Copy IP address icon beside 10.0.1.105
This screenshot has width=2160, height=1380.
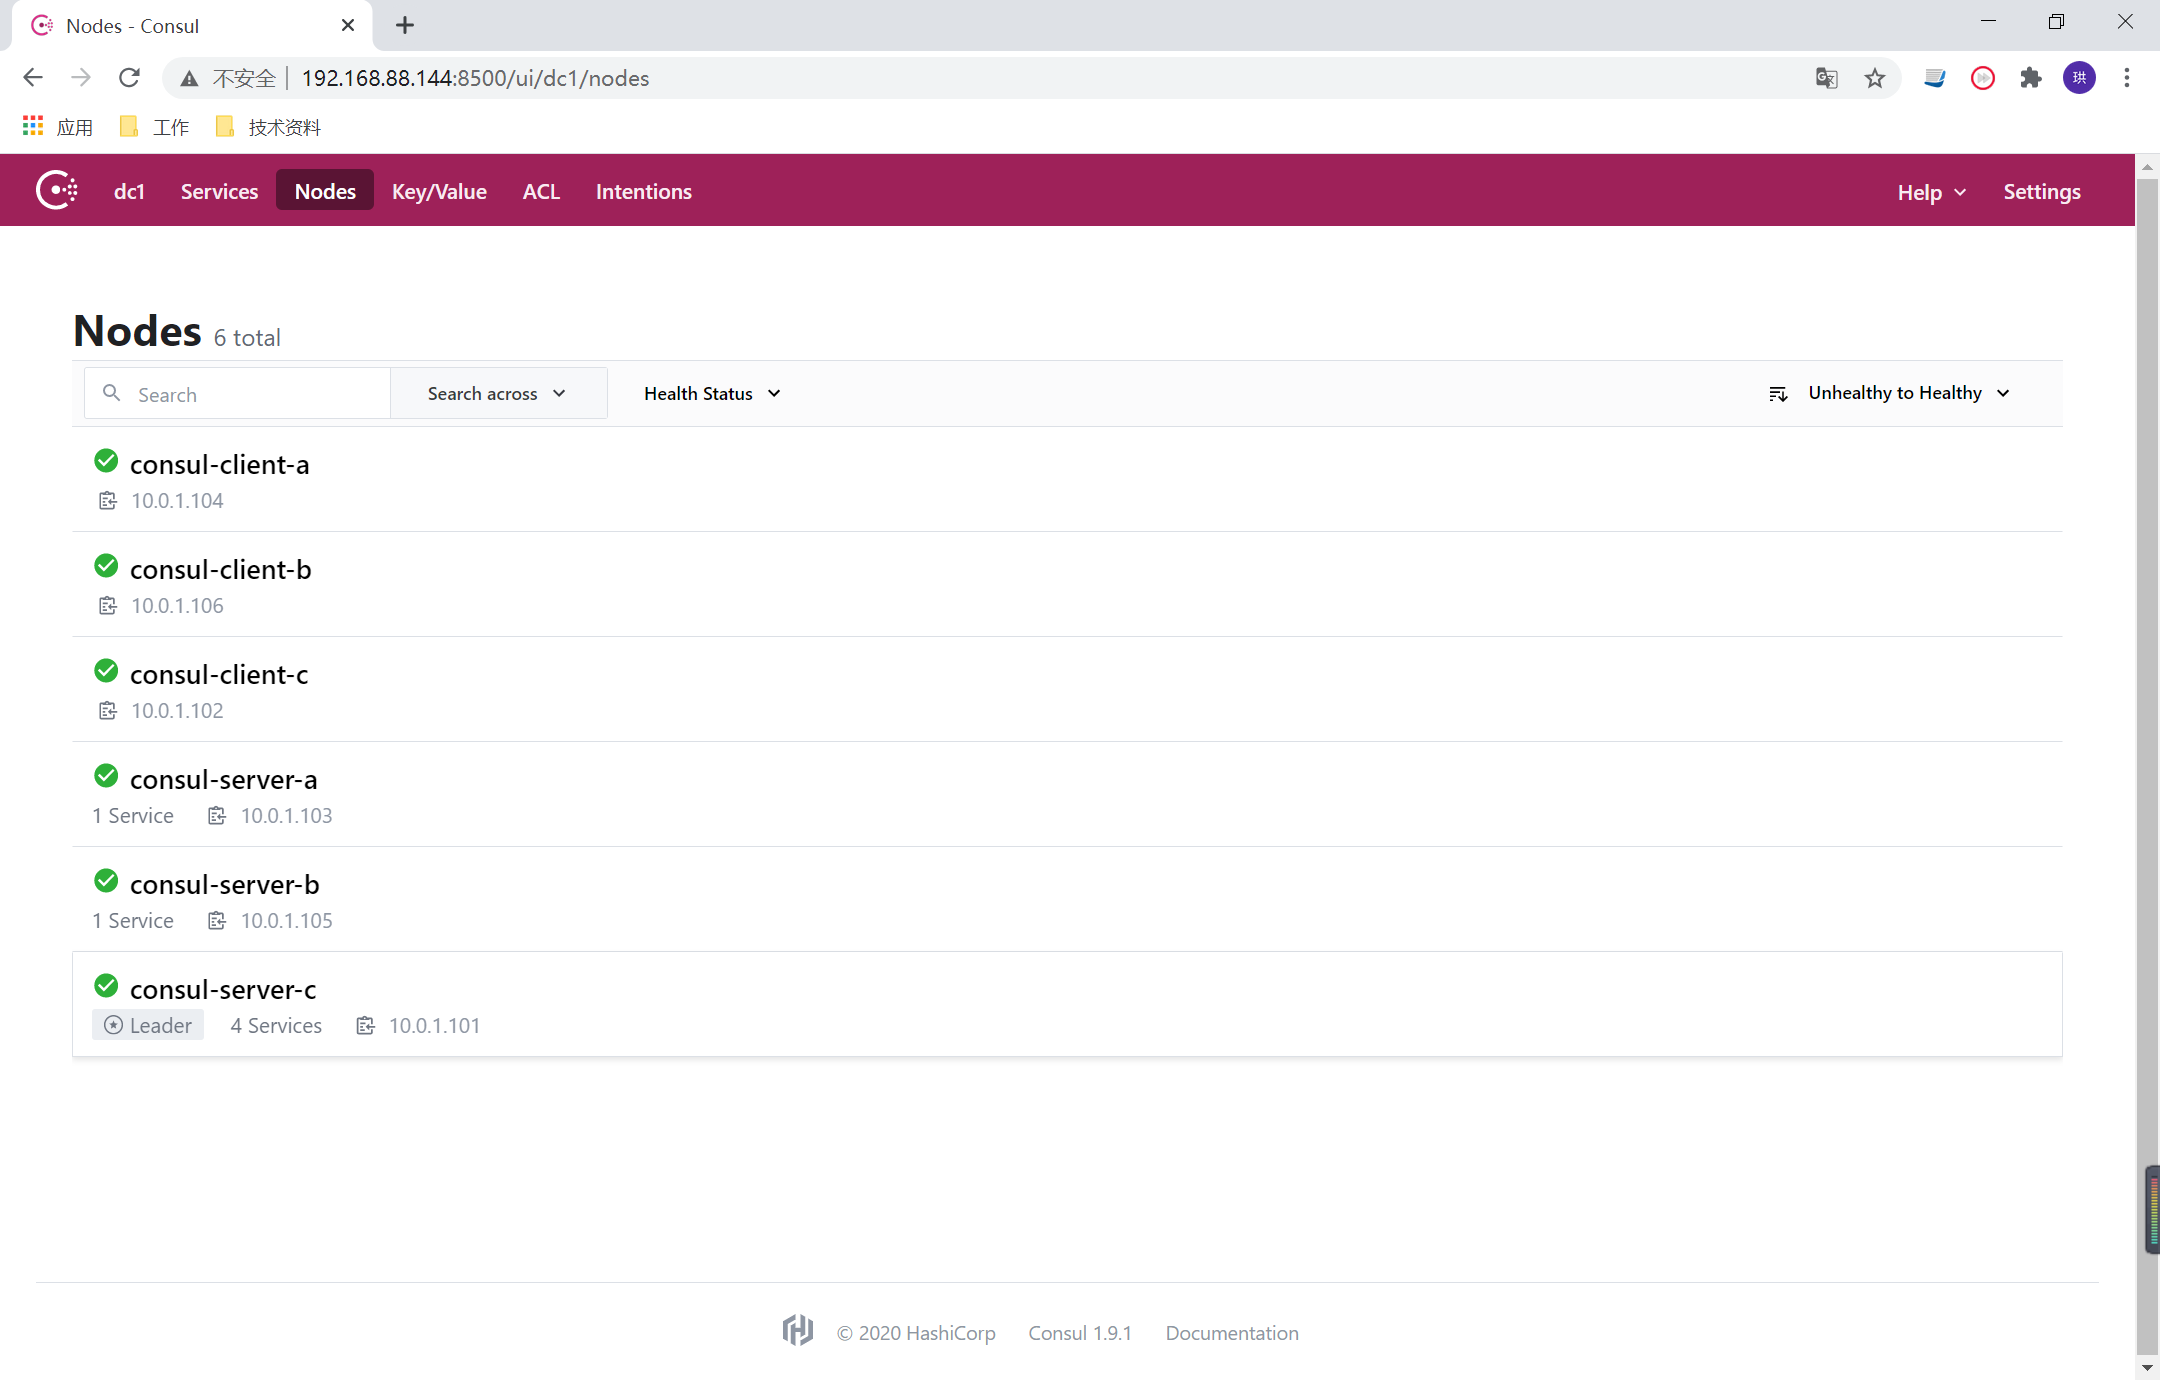(217, 921)
